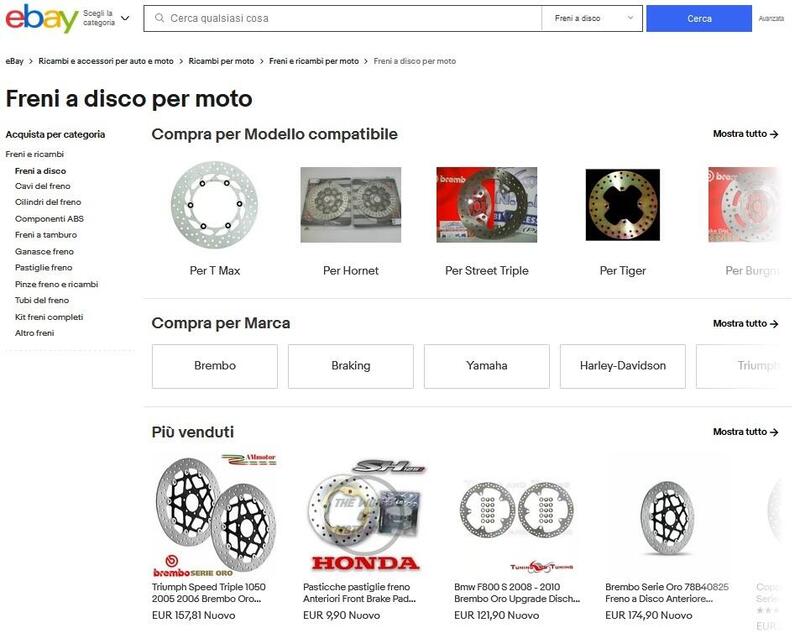Click the search magnifier icon

click(x=159, y=18)
